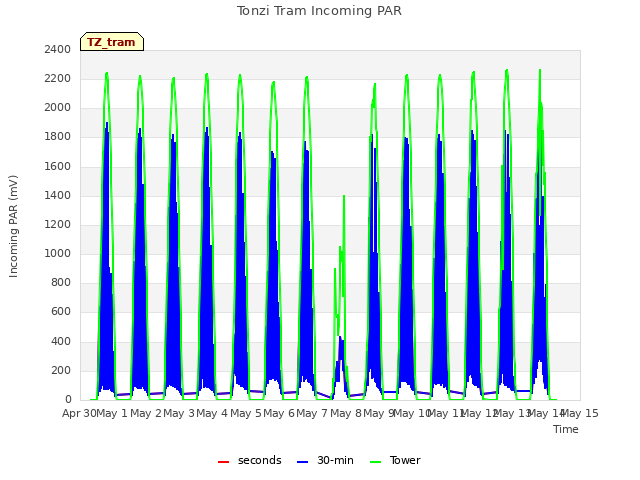Click the 400 y-axis tick label
The width and height of the screenshot is (640, 480).
coord(61,341)
